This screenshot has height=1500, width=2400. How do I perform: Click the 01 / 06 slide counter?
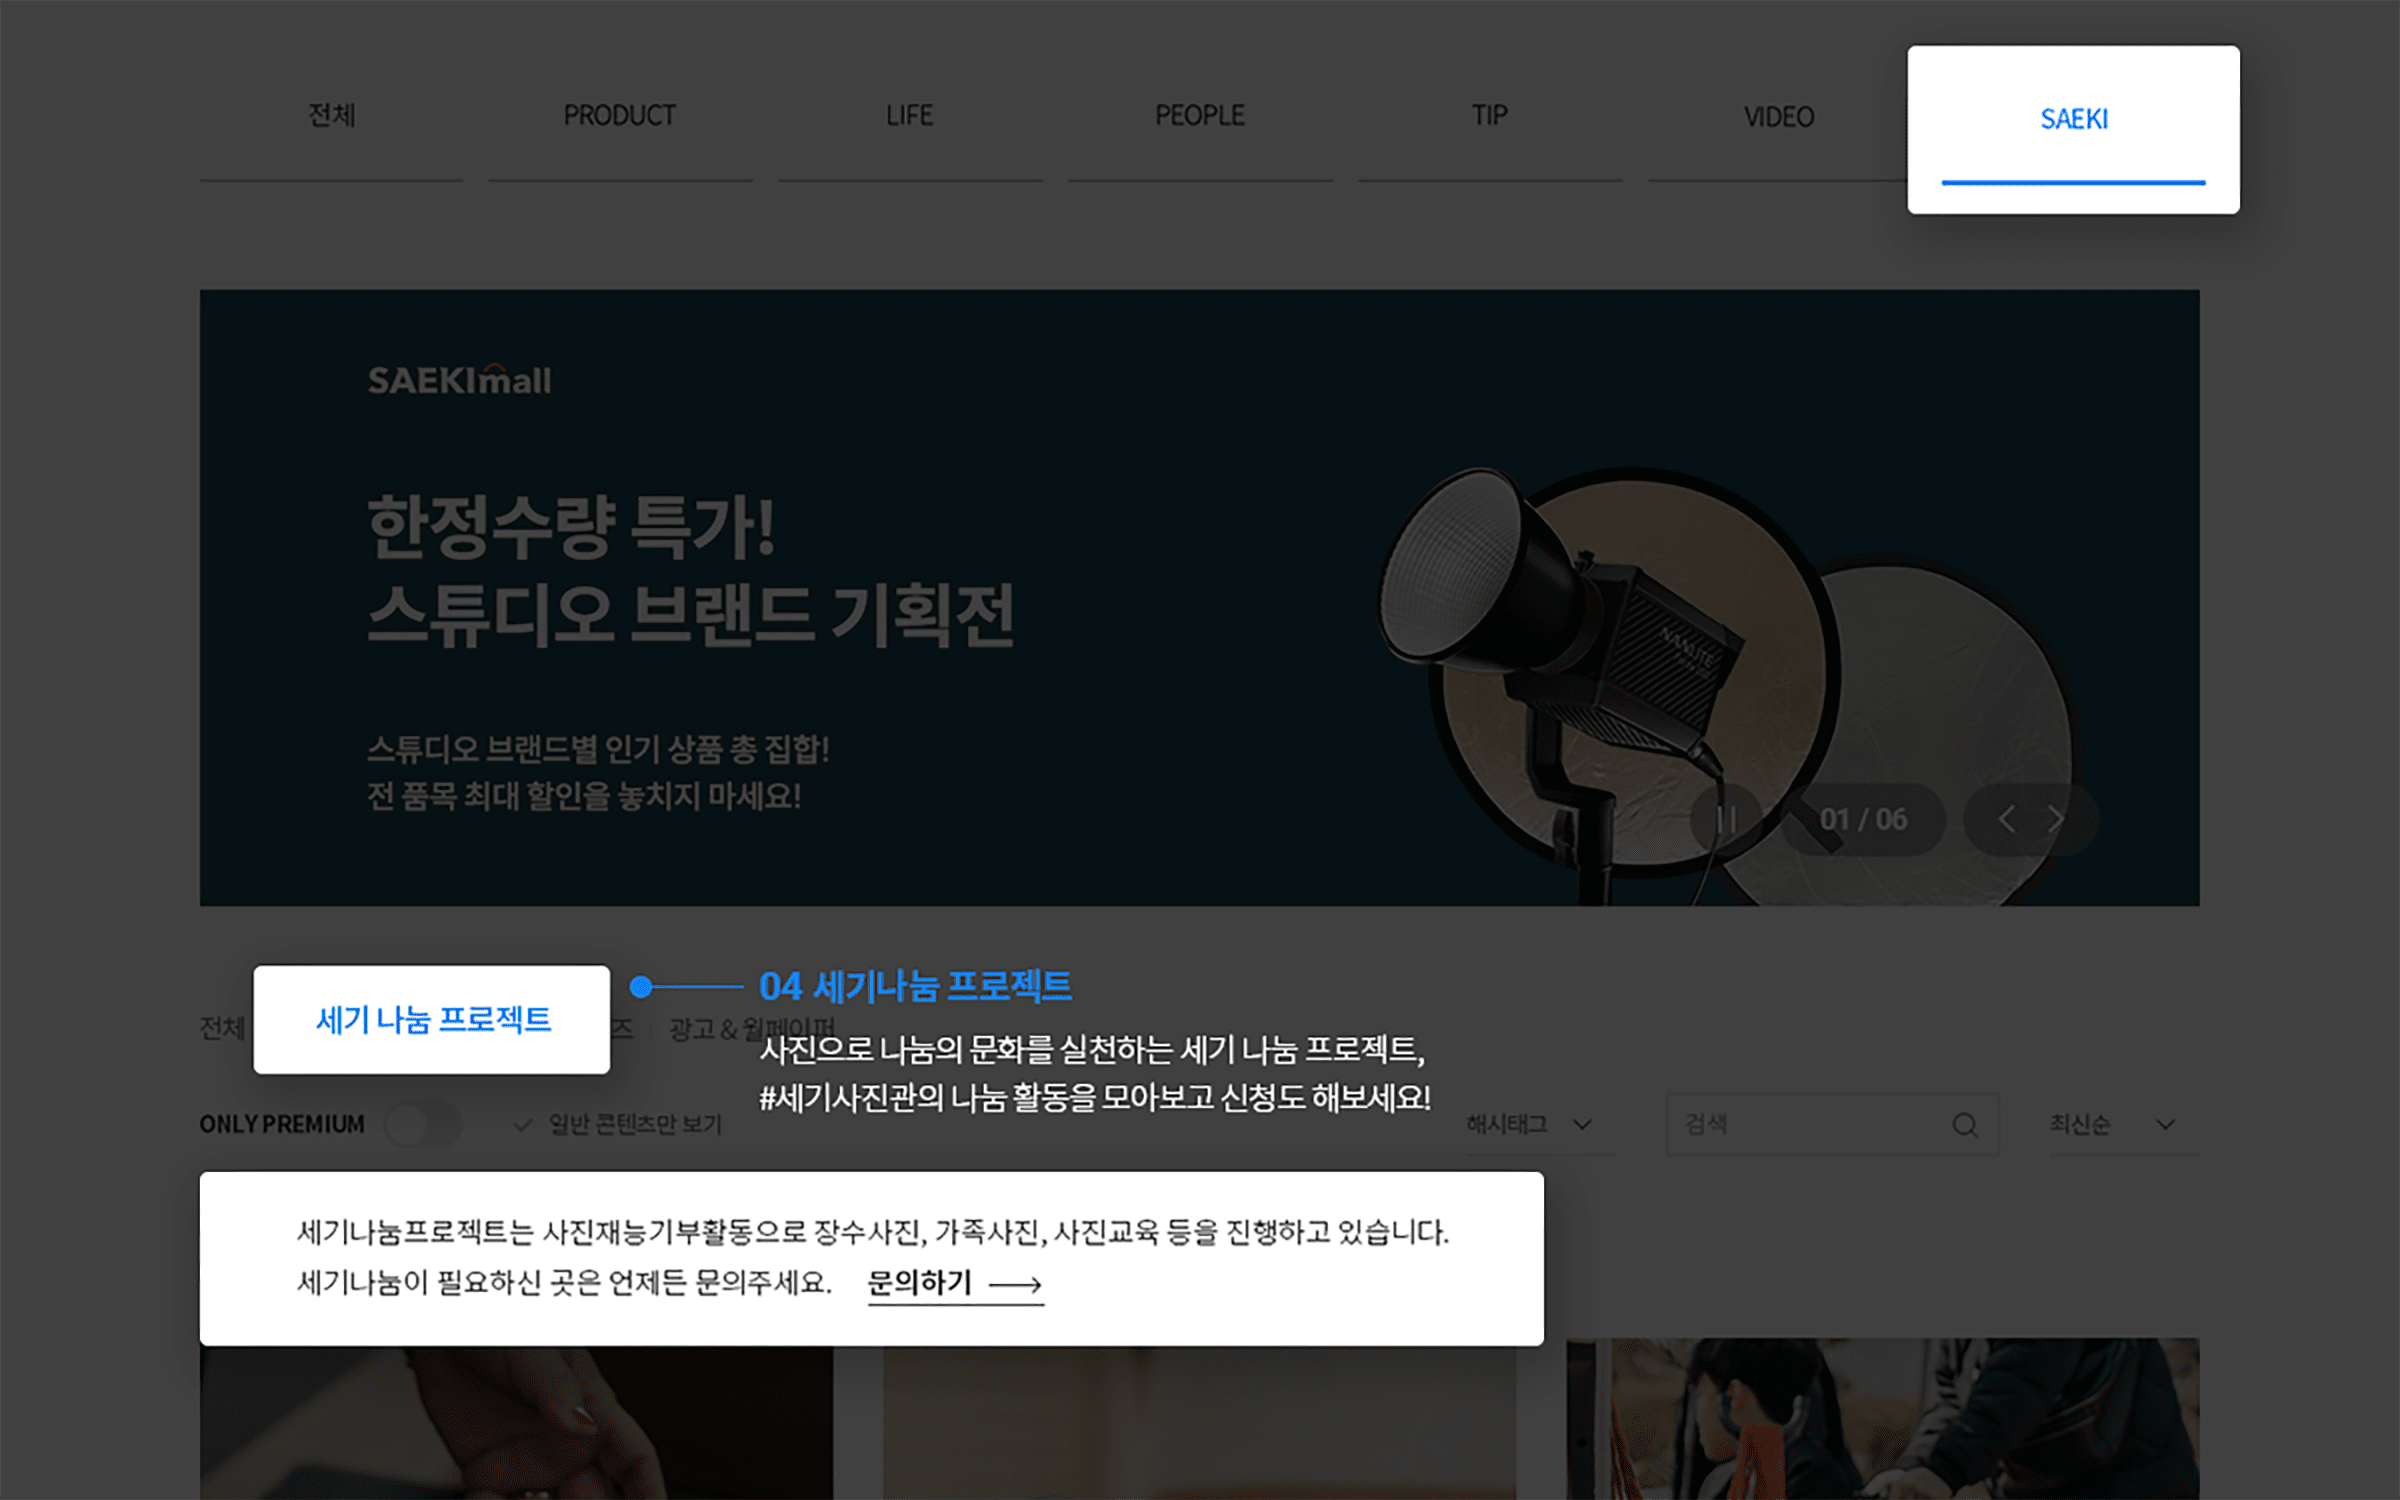pyautogui.click(x=1863, y=820)
